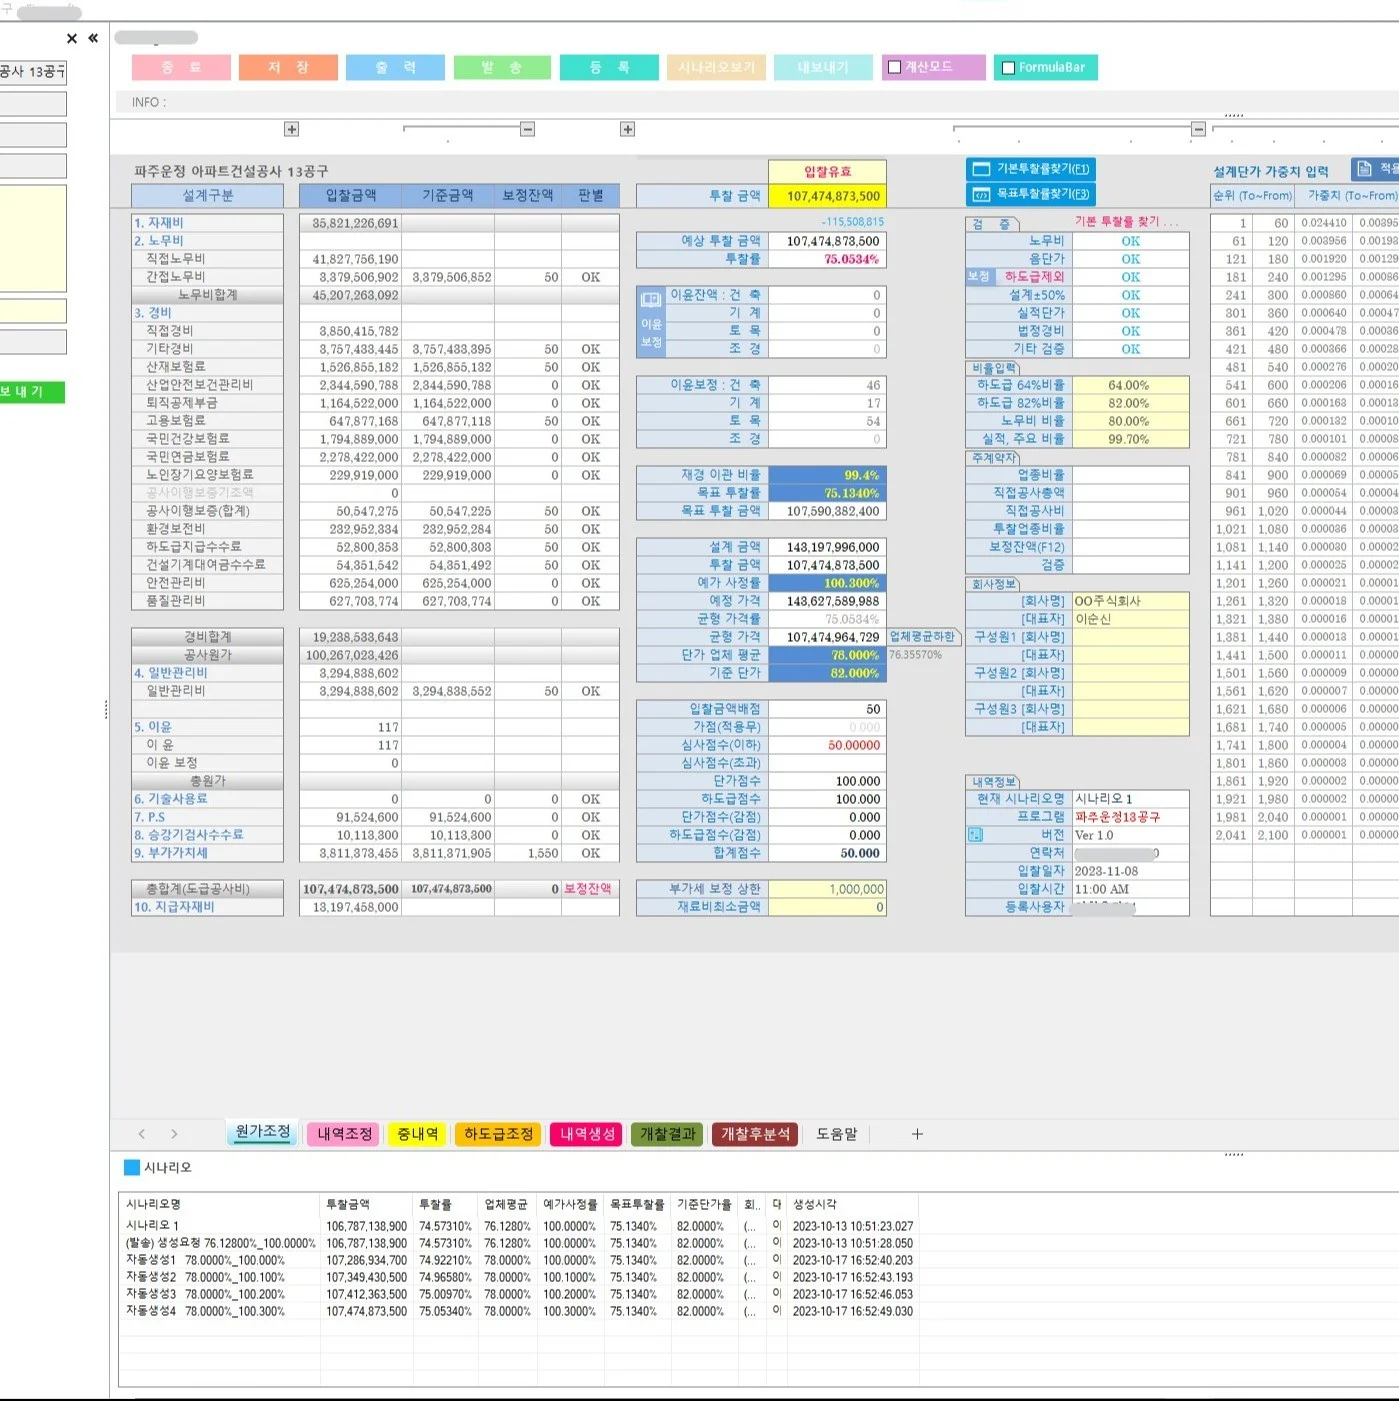Click the orange 저장 button
The image size is (1399, 1401).
point(288,67)
